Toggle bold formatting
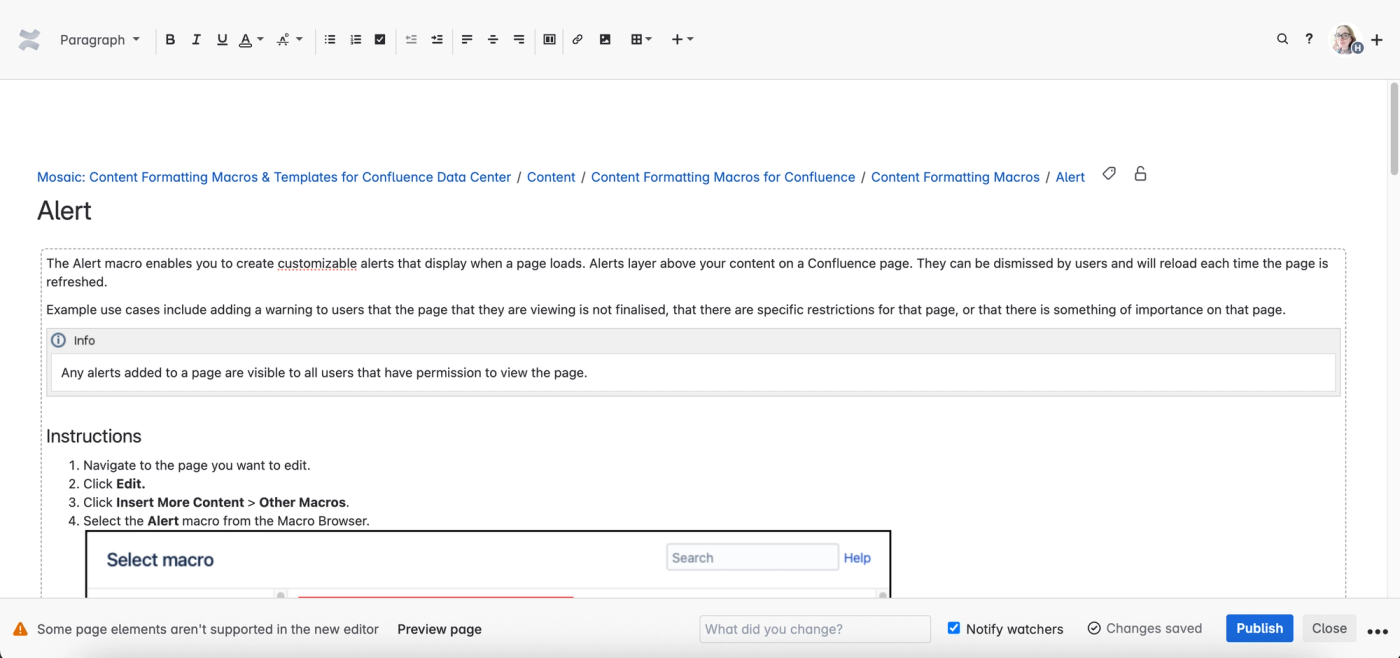This screenshot has width=1400, height=658. click(x=170, y=40)
